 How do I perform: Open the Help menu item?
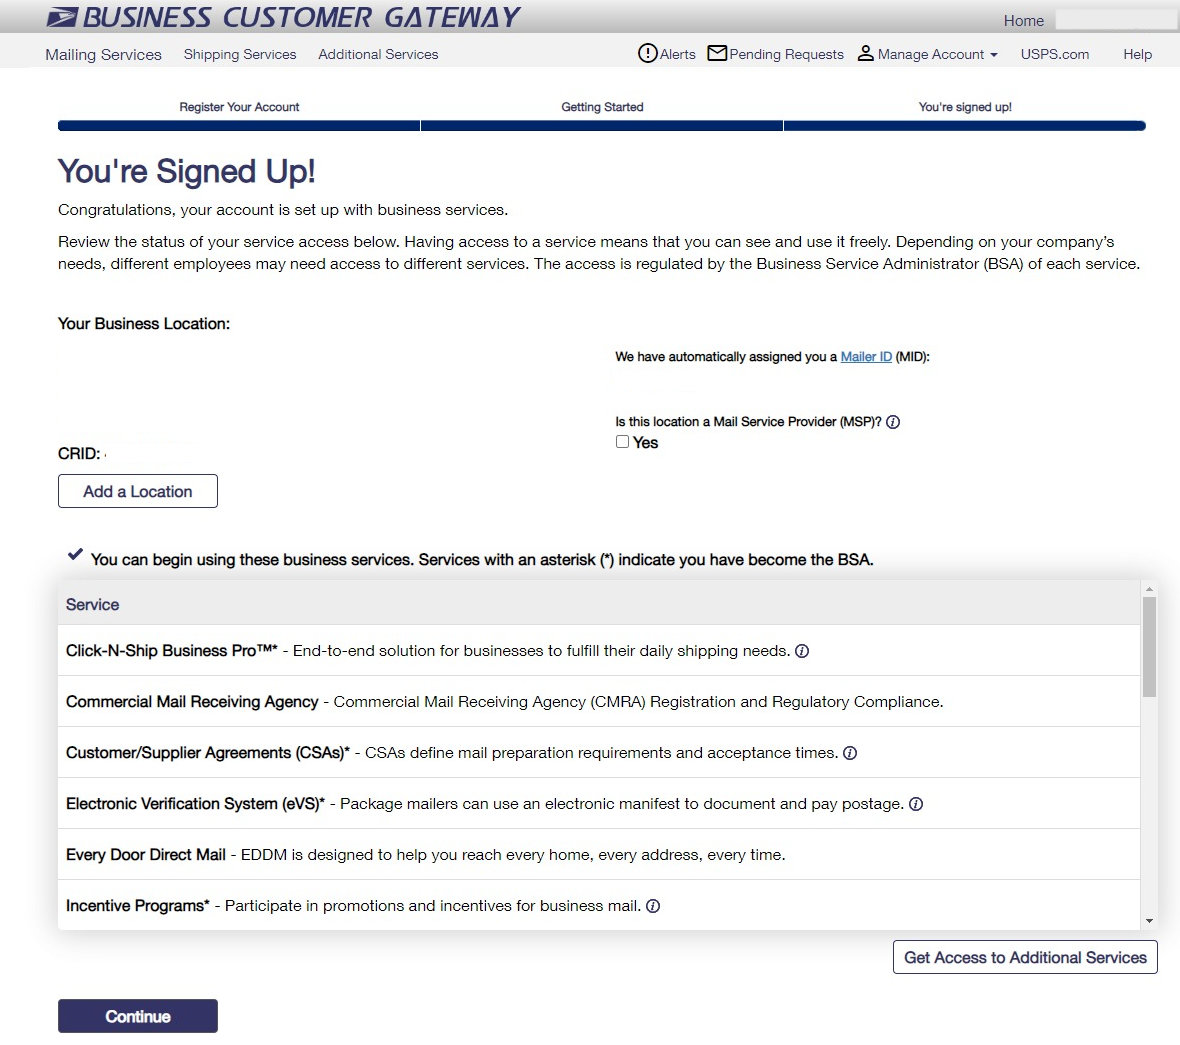[x=1137, y=54]
